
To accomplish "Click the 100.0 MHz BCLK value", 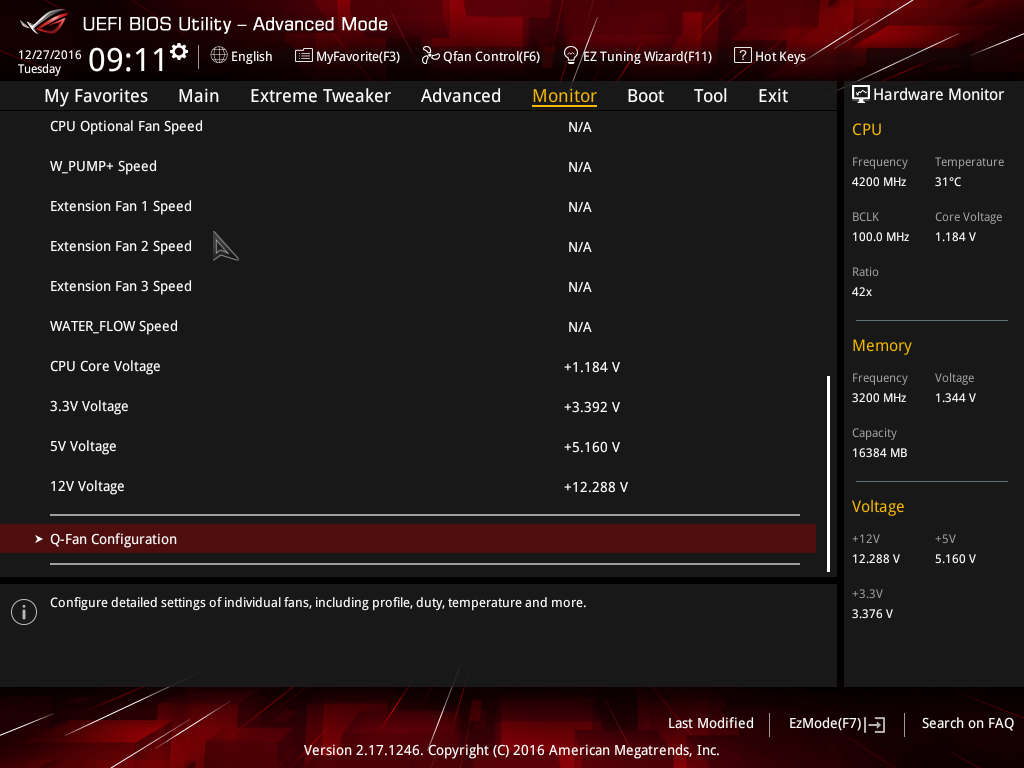I will click(880, 236).
